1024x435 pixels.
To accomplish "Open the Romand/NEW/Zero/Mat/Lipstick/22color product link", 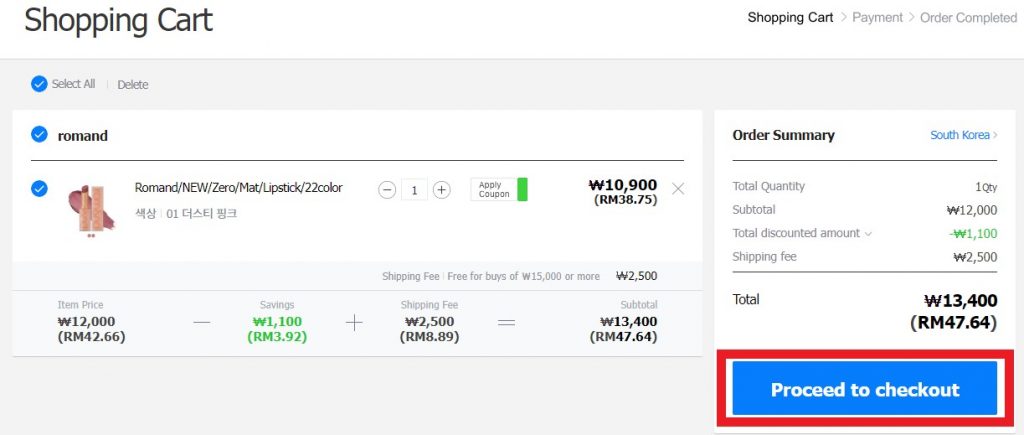I will (238, 188).
